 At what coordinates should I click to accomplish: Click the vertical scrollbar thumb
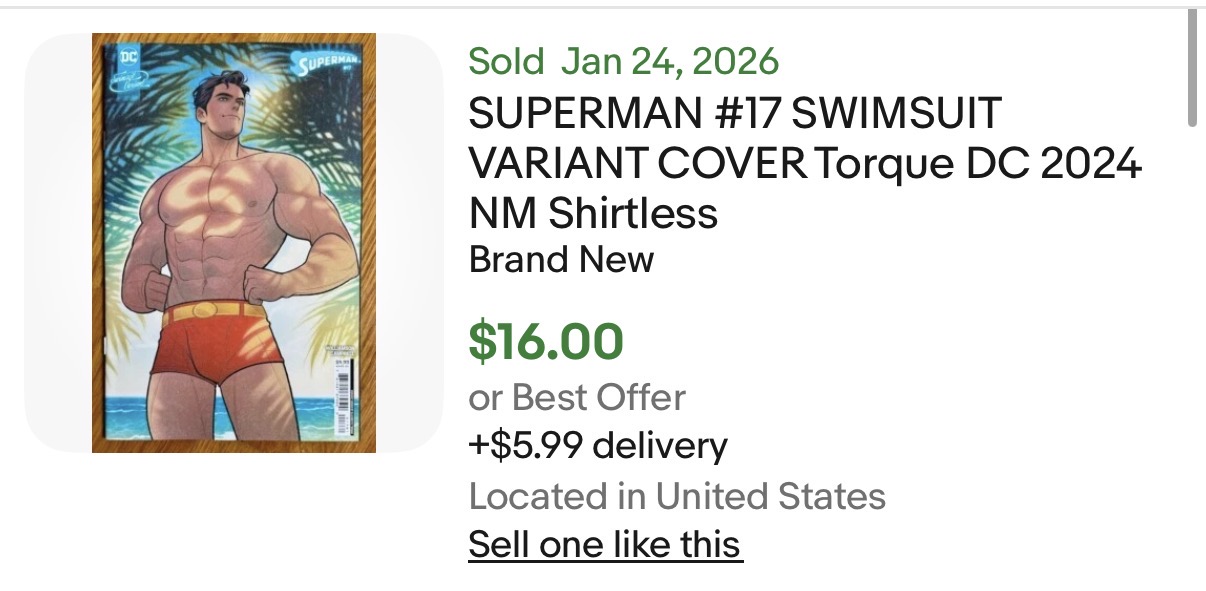1191,68
